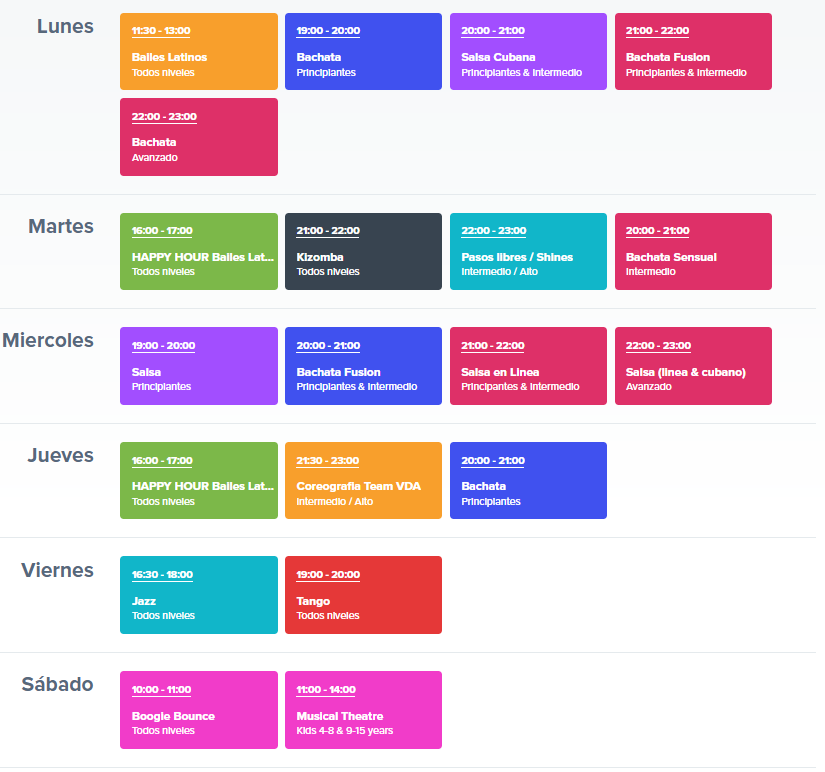Image resolution: width=825 pixels, height=772 pixels.
Task: Open Boogie Bounce Saturday class
Action: [199, 710]
